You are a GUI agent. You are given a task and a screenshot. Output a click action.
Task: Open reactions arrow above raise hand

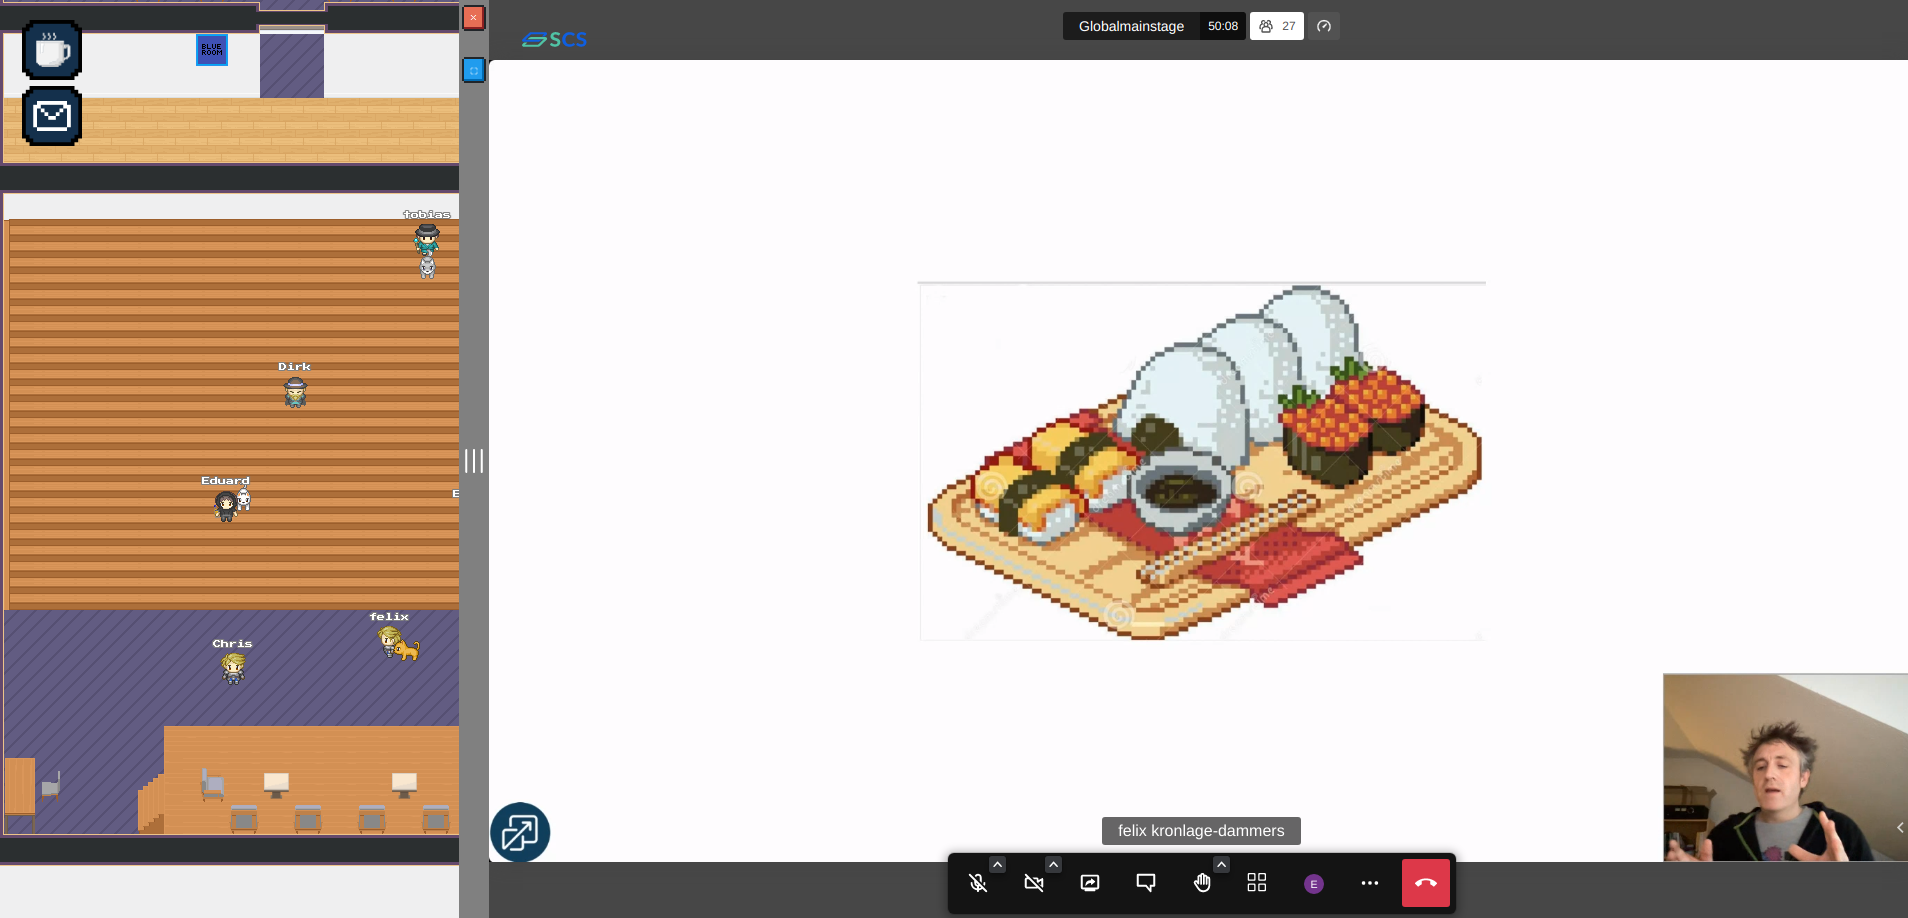[x=1221, y=864]
